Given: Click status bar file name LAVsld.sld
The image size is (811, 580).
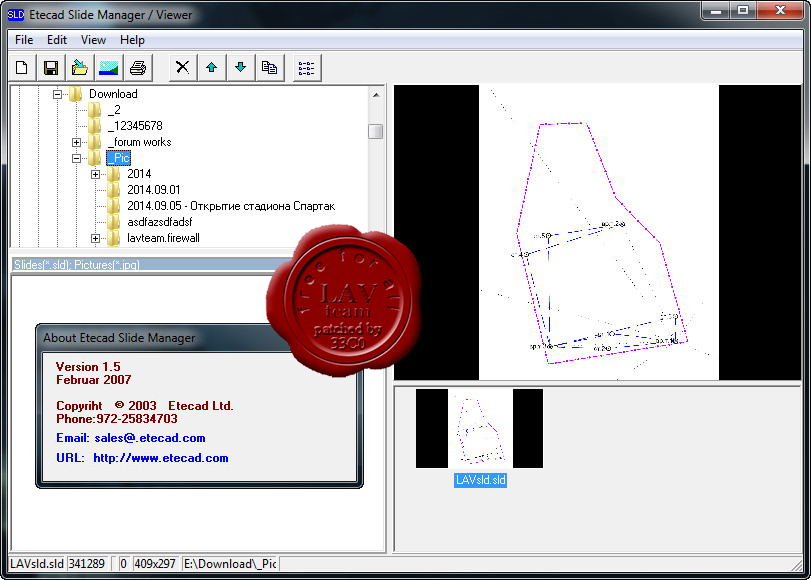Looking at the screenshot, I should point(37,564).
